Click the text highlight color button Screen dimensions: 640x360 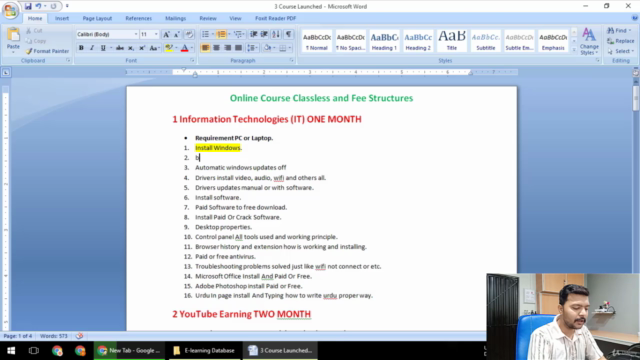[x=169, y=48]
